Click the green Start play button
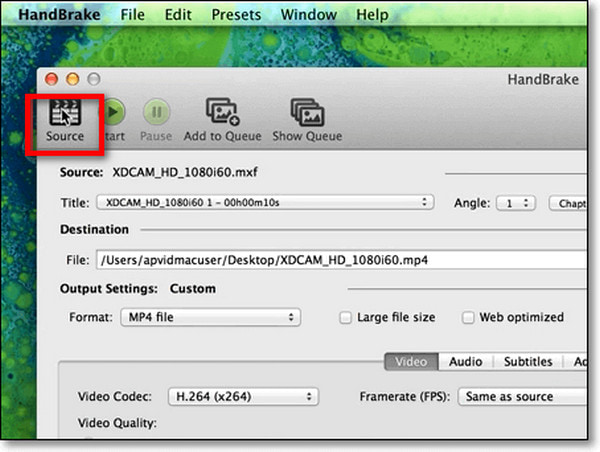The image size is (600, 452). 114,112
